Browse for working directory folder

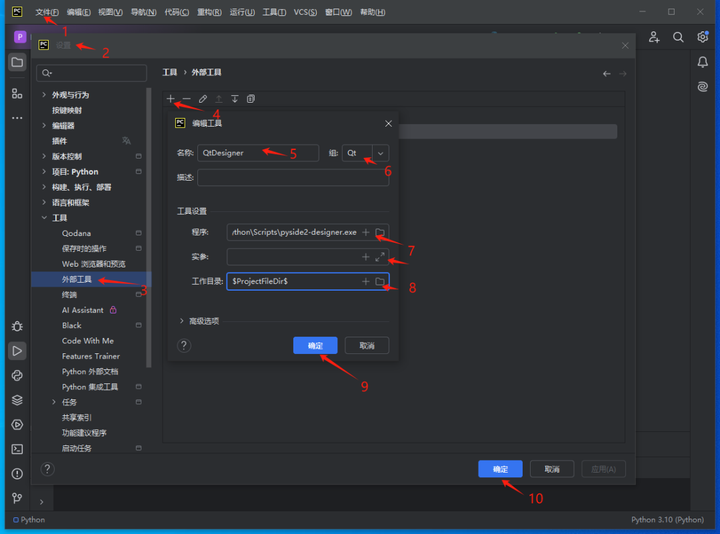pos(380,281)
